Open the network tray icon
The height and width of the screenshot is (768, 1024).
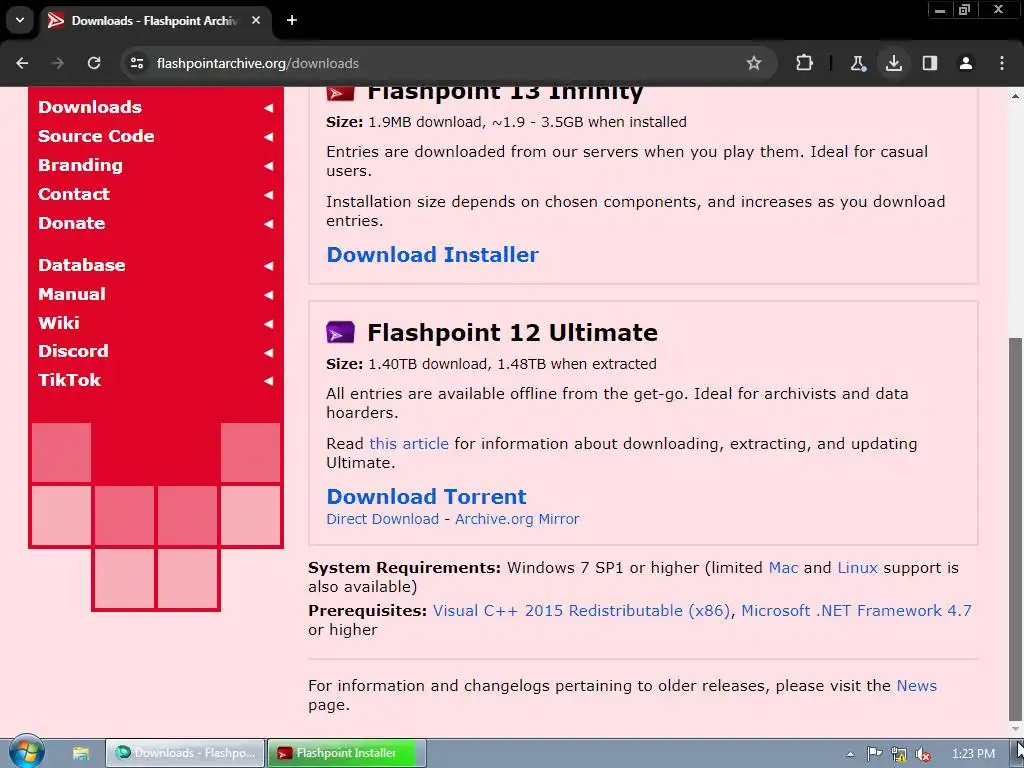pos(899,754)
